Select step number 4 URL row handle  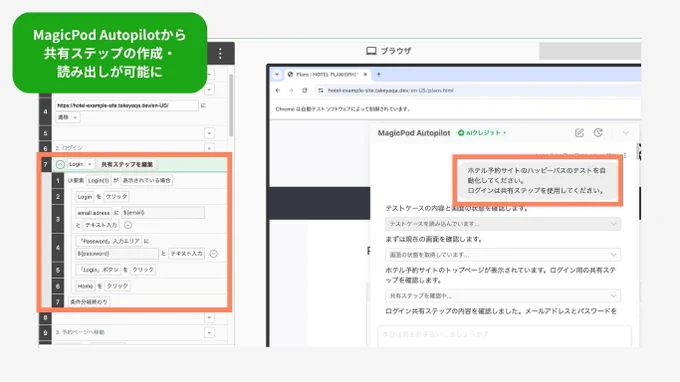tap(45, 111)
